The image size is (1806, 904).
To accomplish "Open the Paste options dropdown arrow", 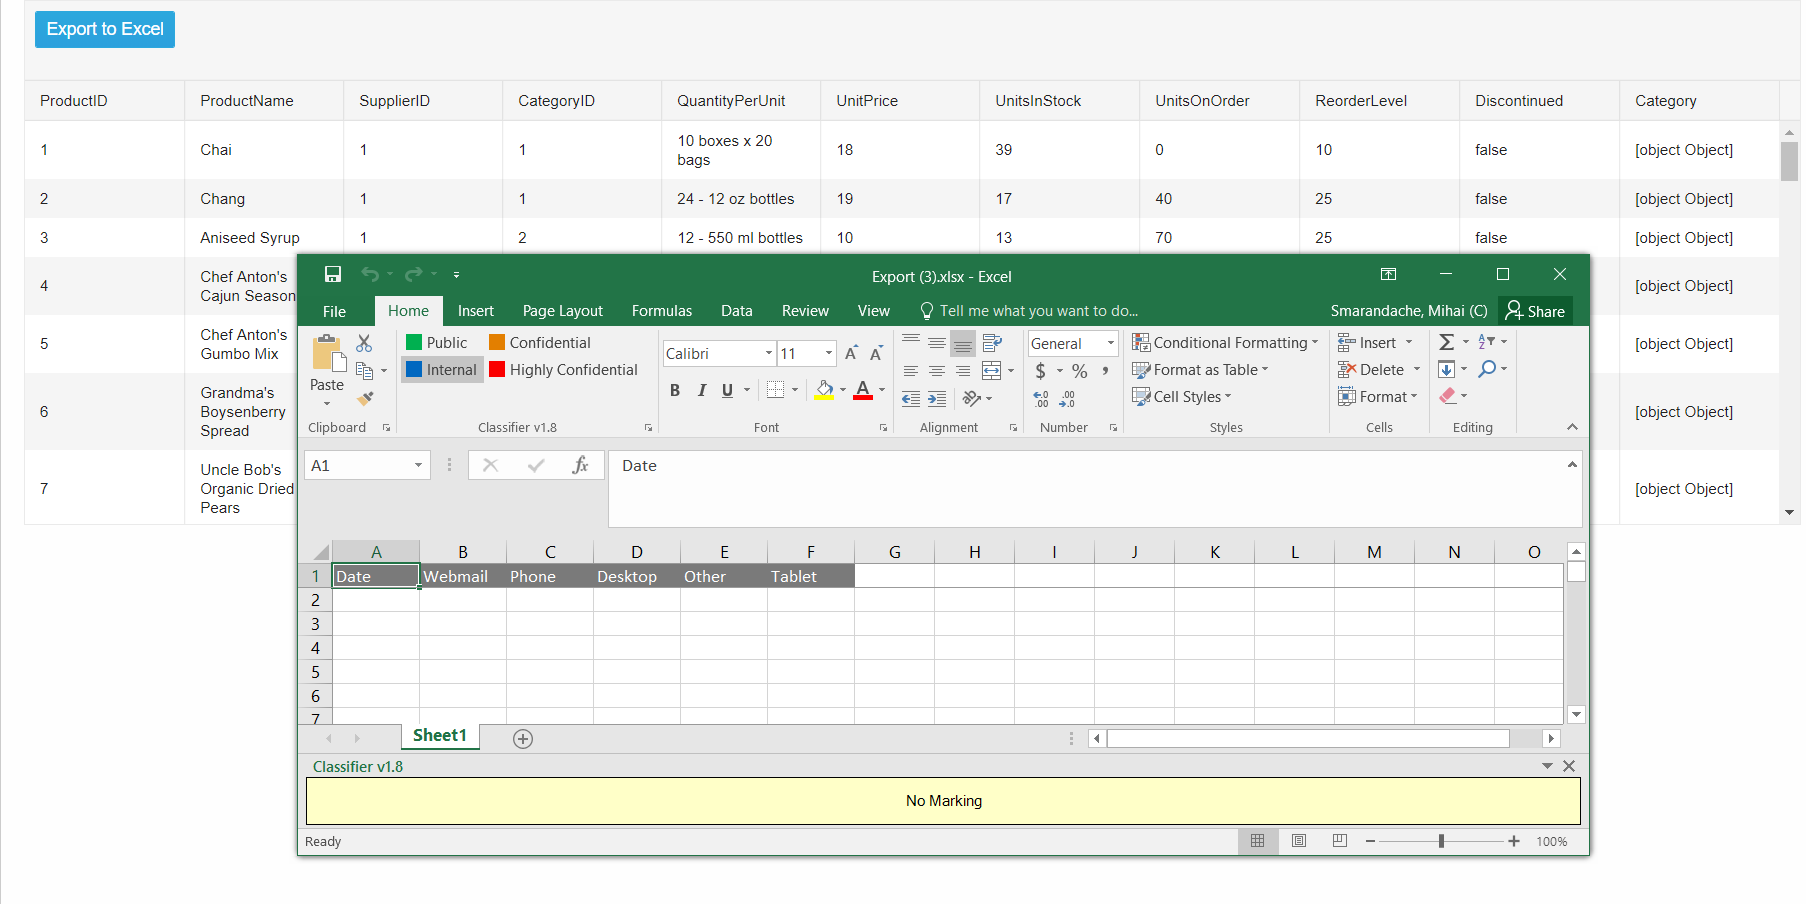I will click(327, 404).
